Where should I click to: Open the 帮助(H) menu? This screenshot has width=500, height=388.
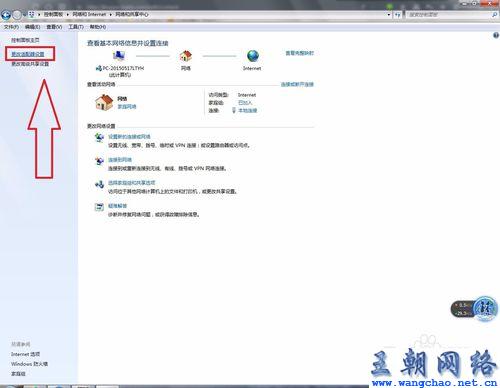point(98,27)
